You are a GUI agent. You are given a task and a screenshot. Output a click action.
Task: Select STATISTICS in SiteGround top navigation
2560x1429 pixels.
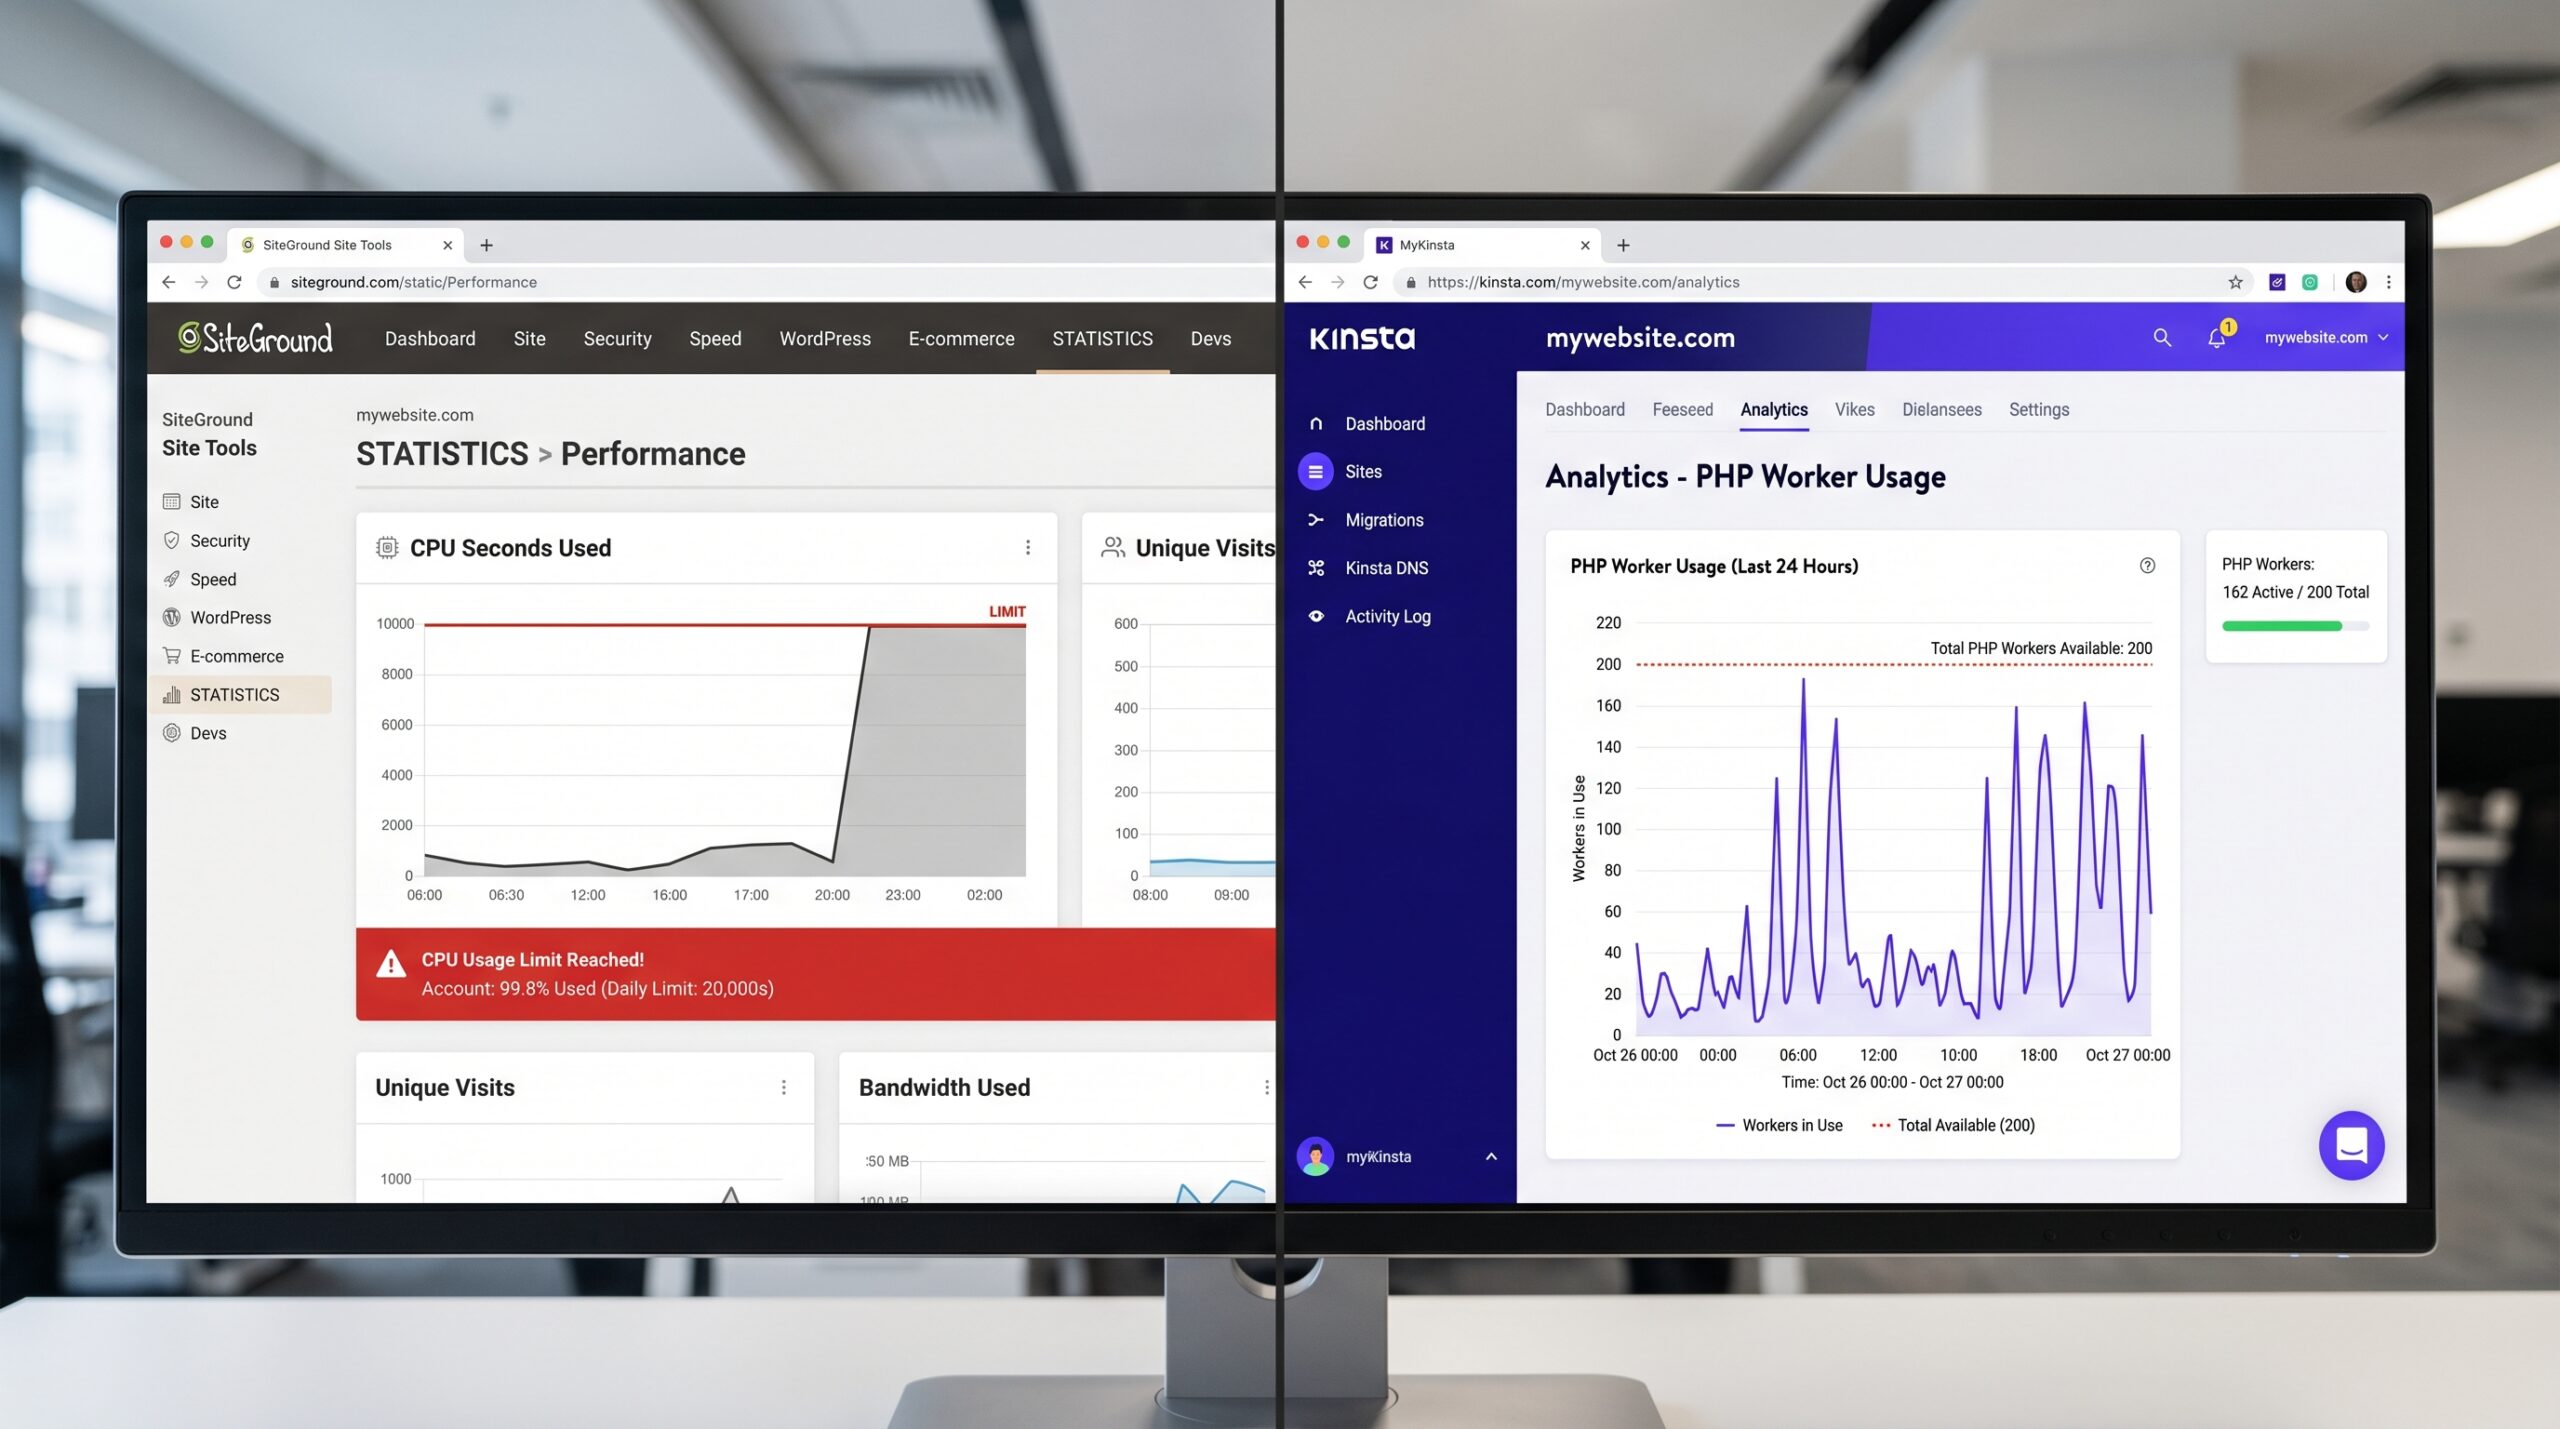[1102, 339]
